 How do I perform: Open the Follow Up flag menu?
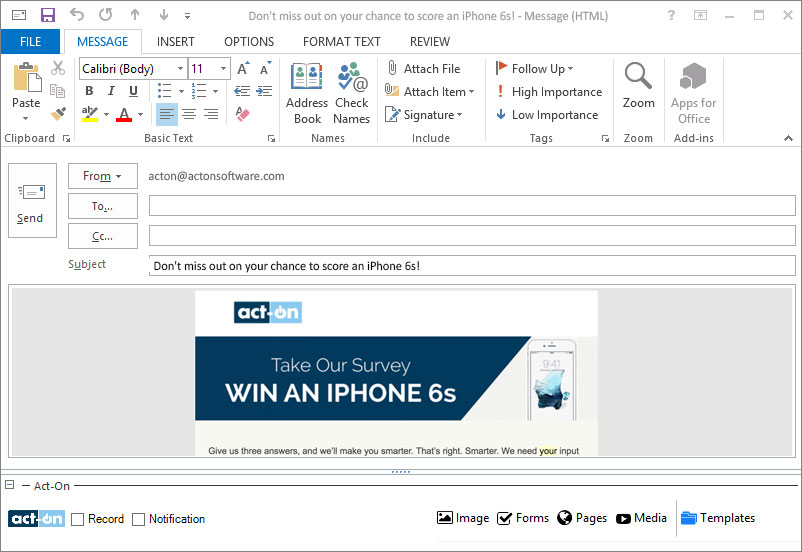click(534, 69)
